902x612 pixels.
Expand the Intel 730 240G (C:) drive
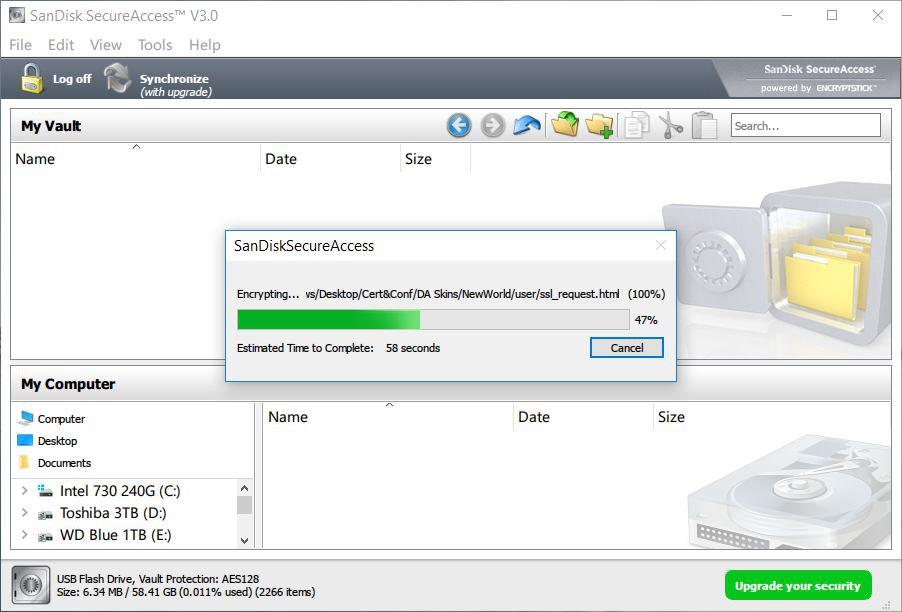pos(25,491)
